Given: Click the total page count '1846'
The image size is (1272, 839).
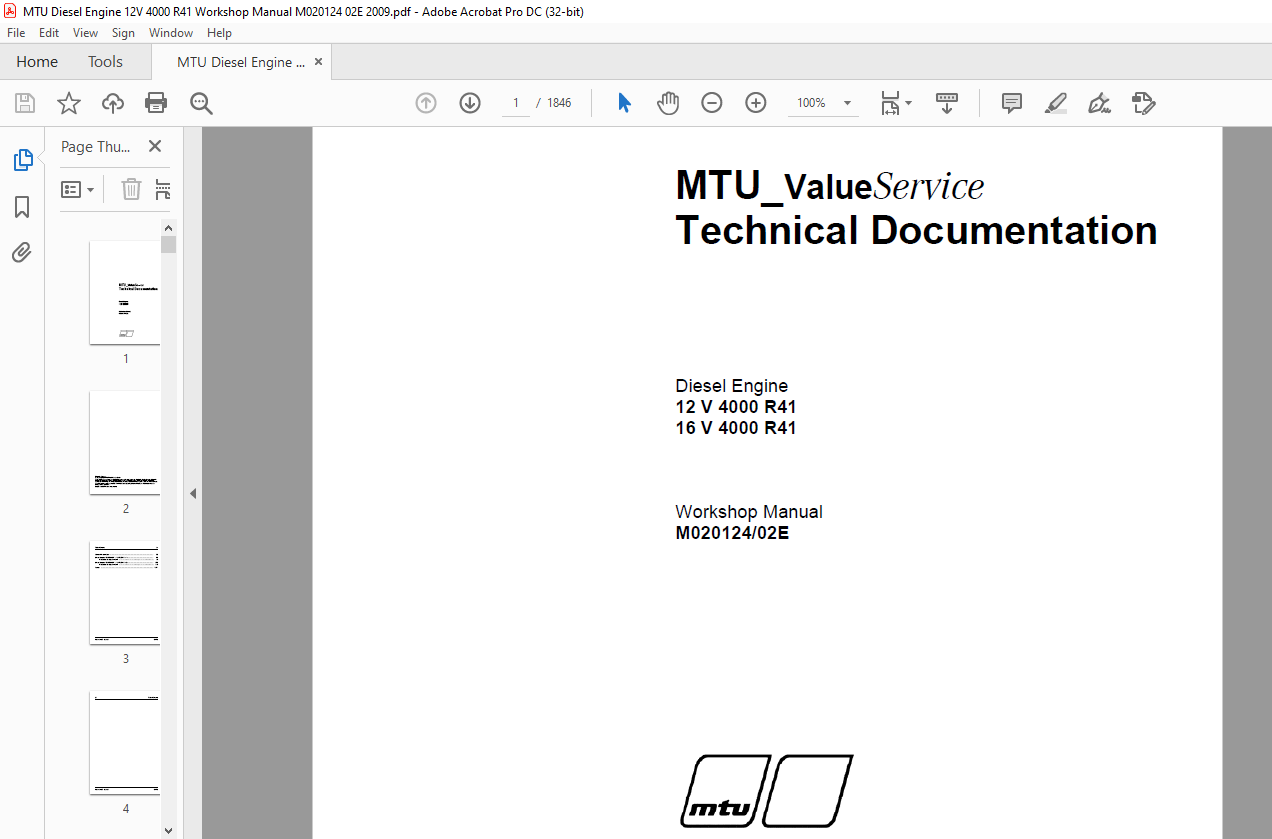Looking at the screenshot, I should point(559,103).
